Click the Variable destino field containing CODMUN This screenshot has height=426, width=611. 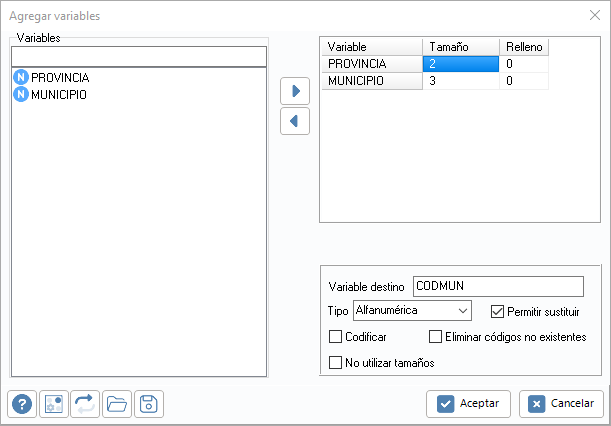(x=497, y=286)
